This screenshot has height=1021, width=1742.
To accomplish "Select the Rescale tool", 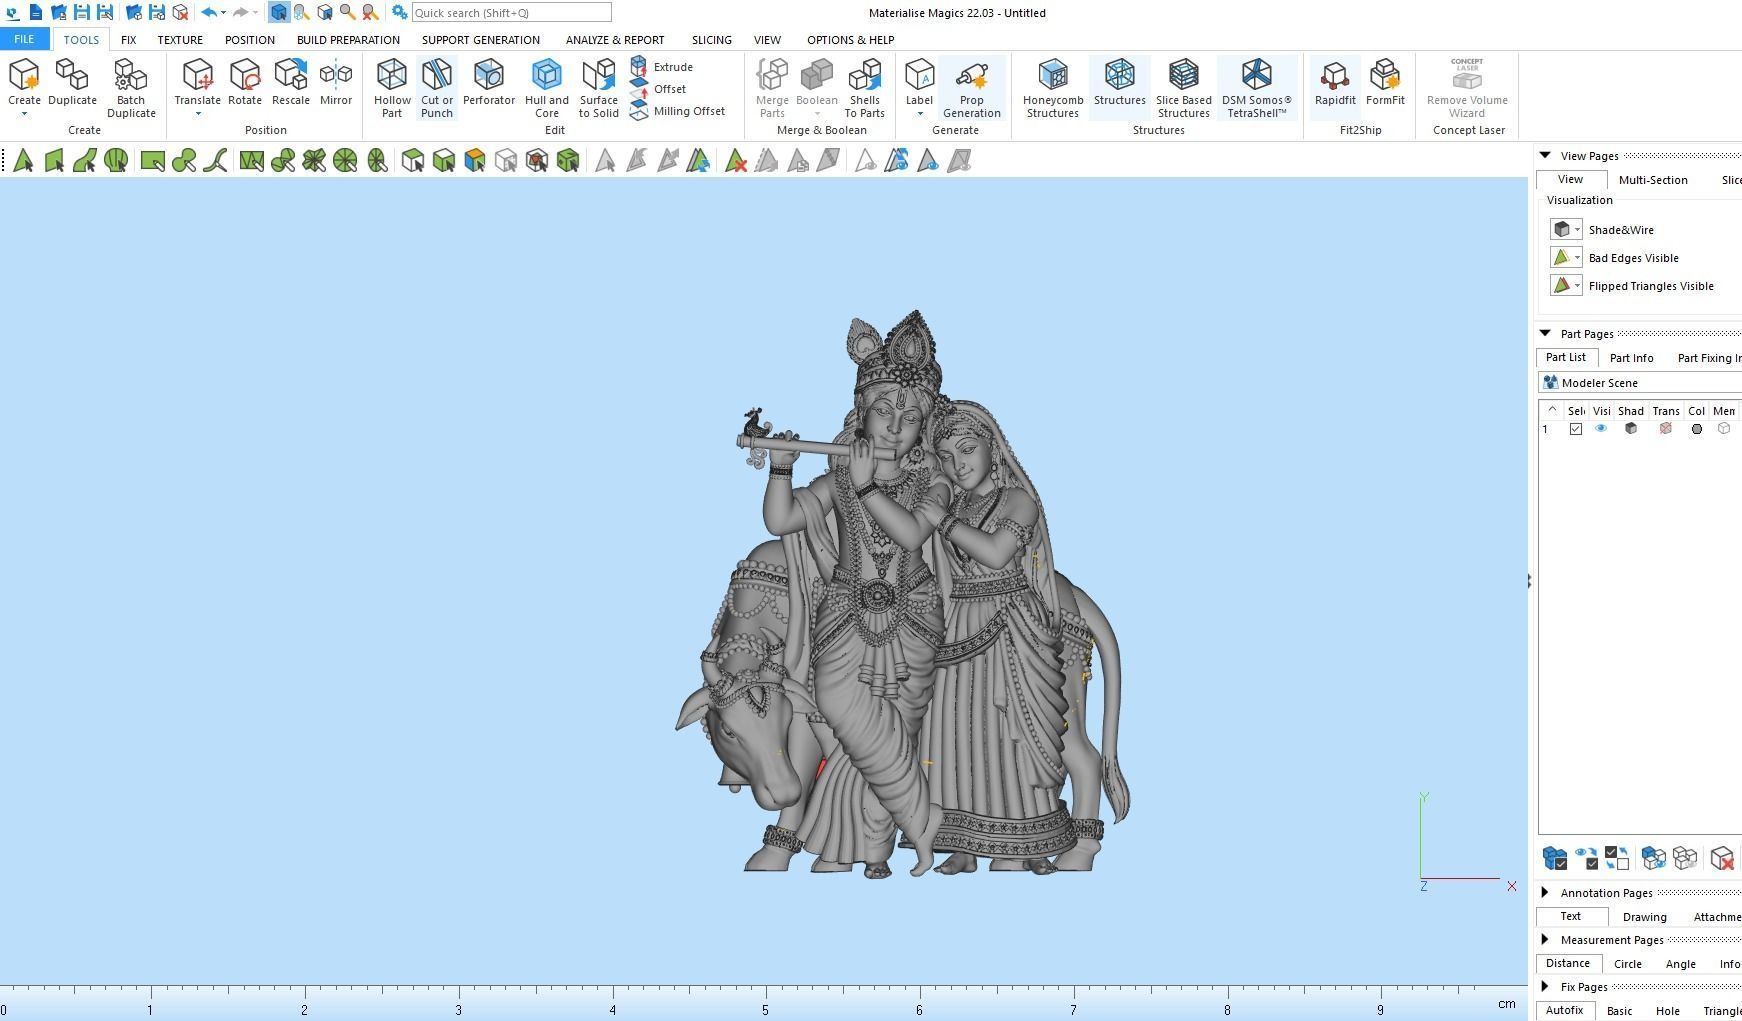I will tap(291, 82).
